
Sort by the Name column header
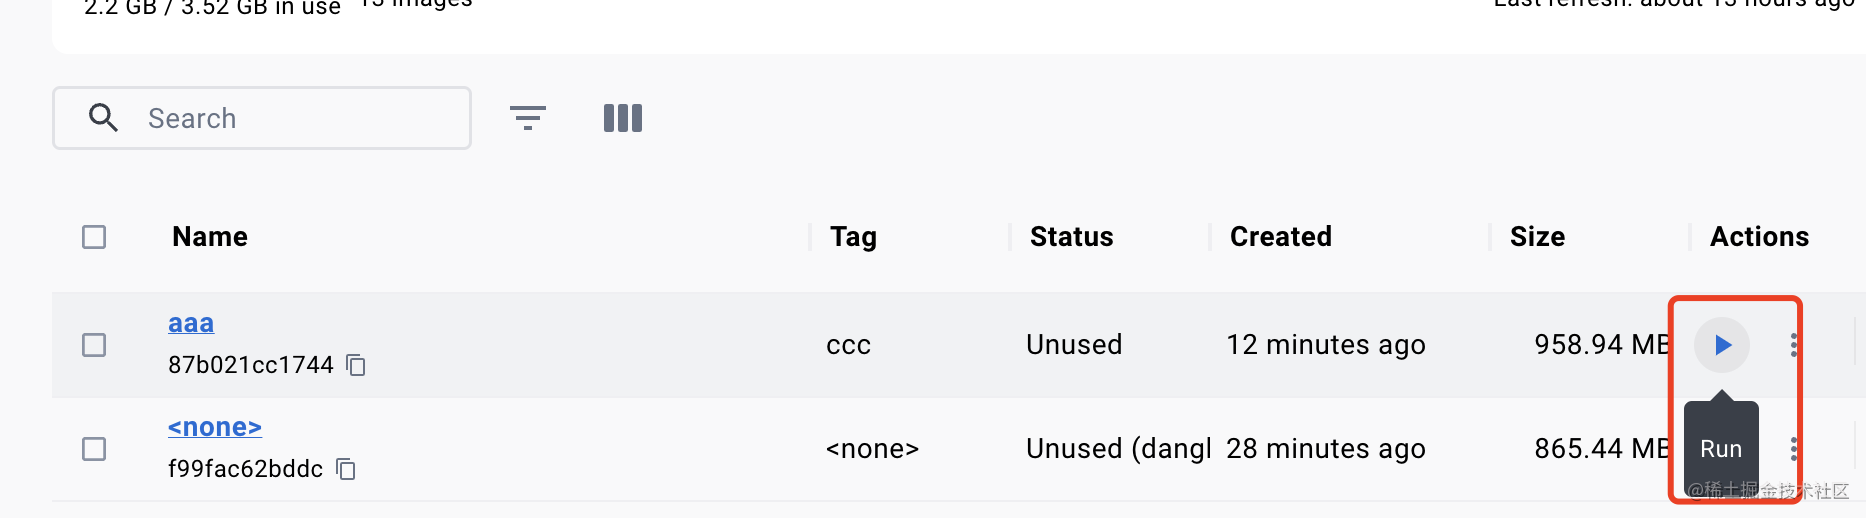(210, 237)
